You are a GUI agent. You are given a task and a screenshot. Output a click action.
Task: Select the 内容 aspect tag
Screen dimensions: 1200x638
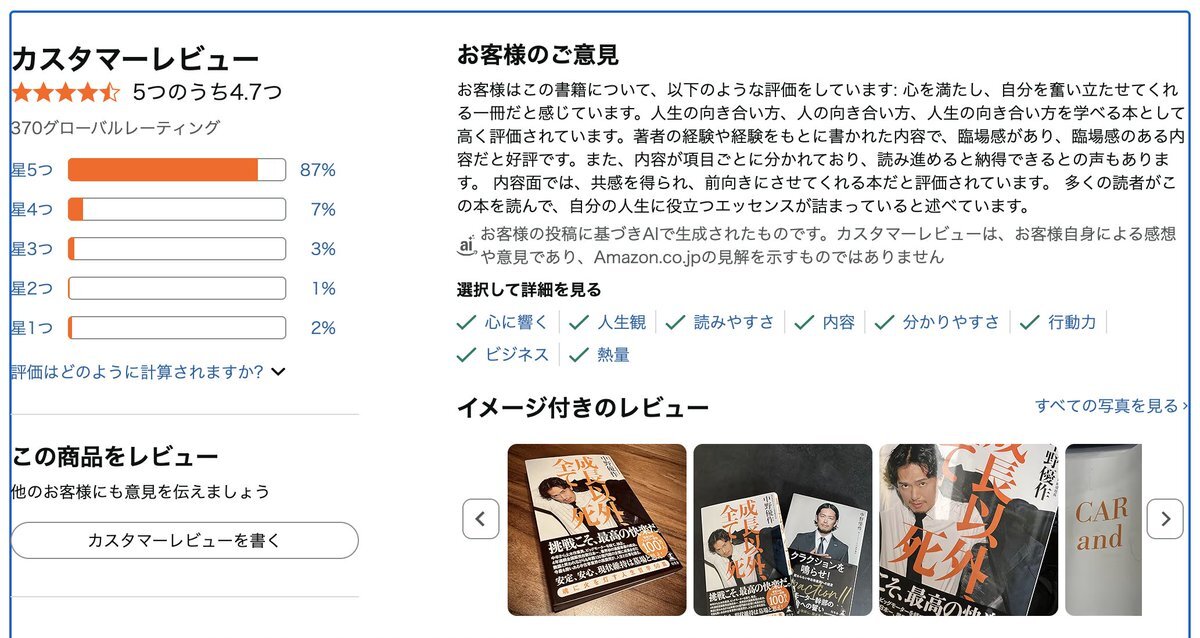pyautogui.click(x=825, y=322)
